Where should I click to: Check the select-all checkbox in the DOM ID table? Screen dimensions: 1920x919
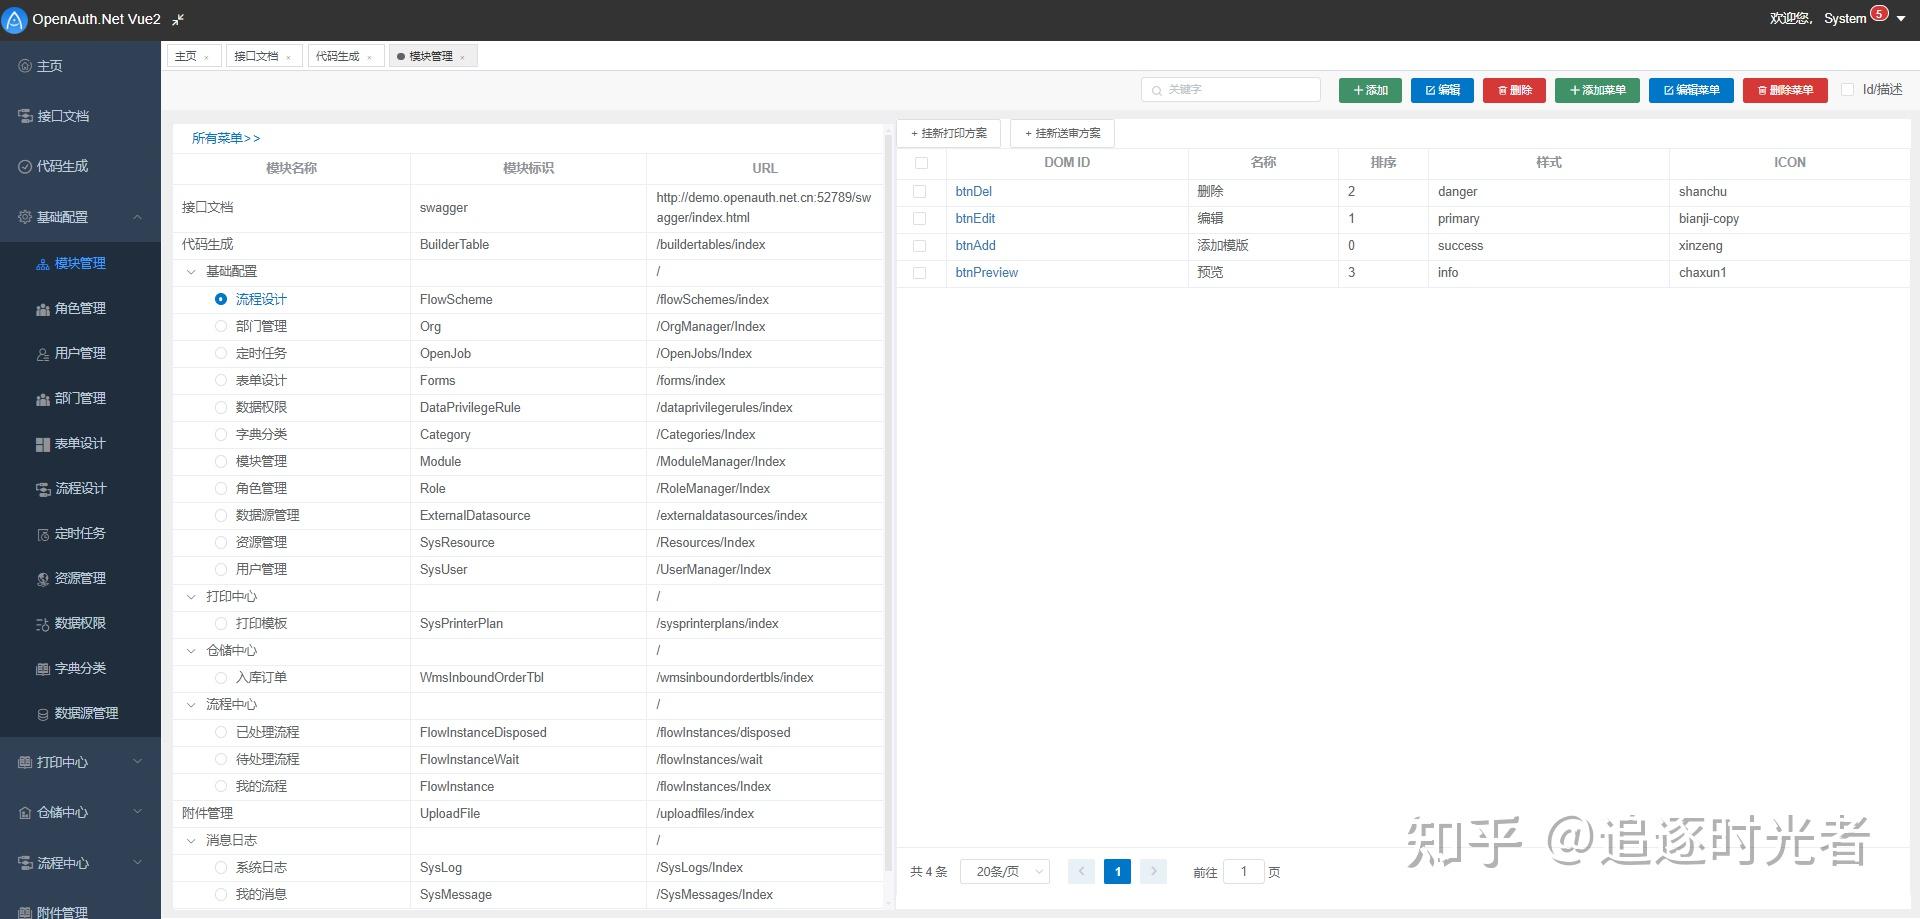pyautogui.click(x=921, y=162)
